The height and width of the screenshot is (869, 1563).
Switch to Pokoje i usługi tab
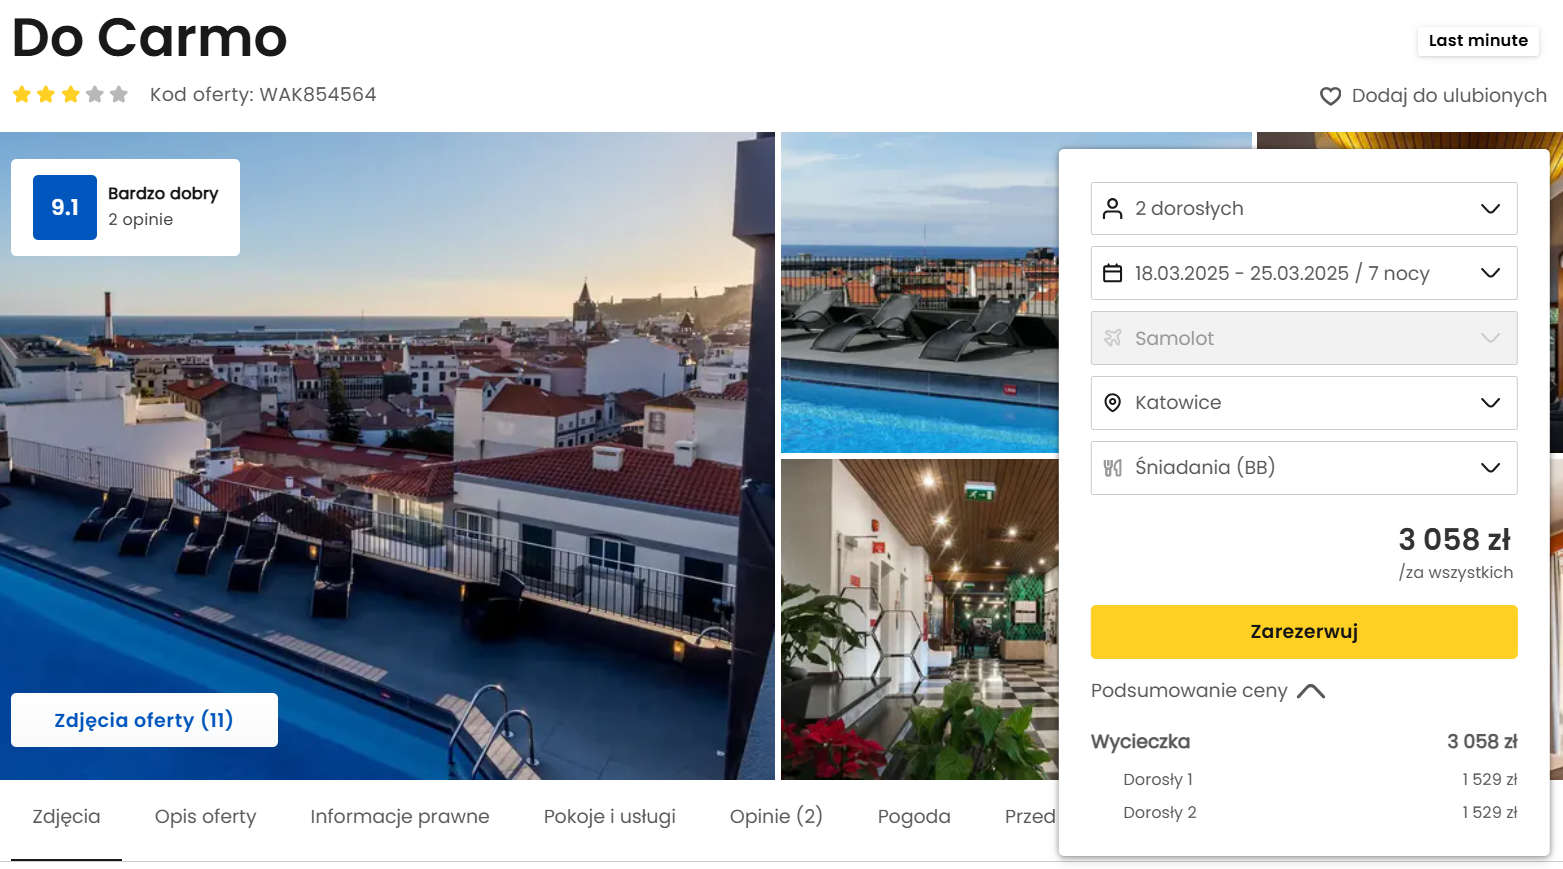point(610,816)
